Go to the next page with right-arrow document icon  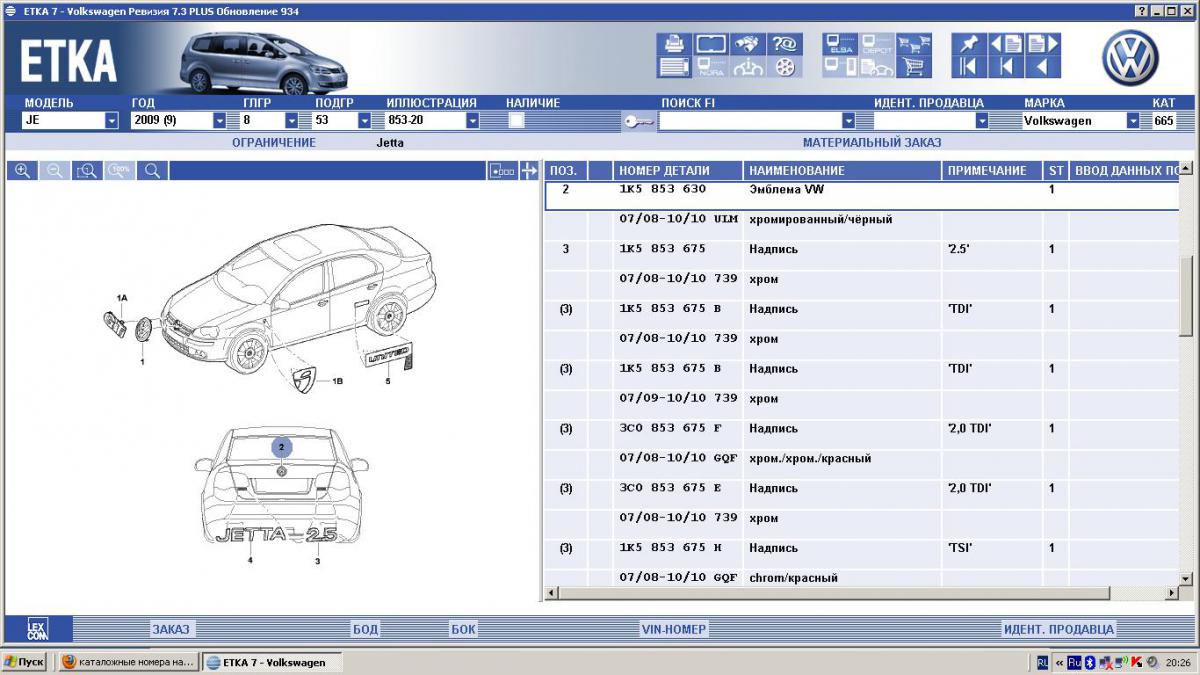(x=1041, y=44)
